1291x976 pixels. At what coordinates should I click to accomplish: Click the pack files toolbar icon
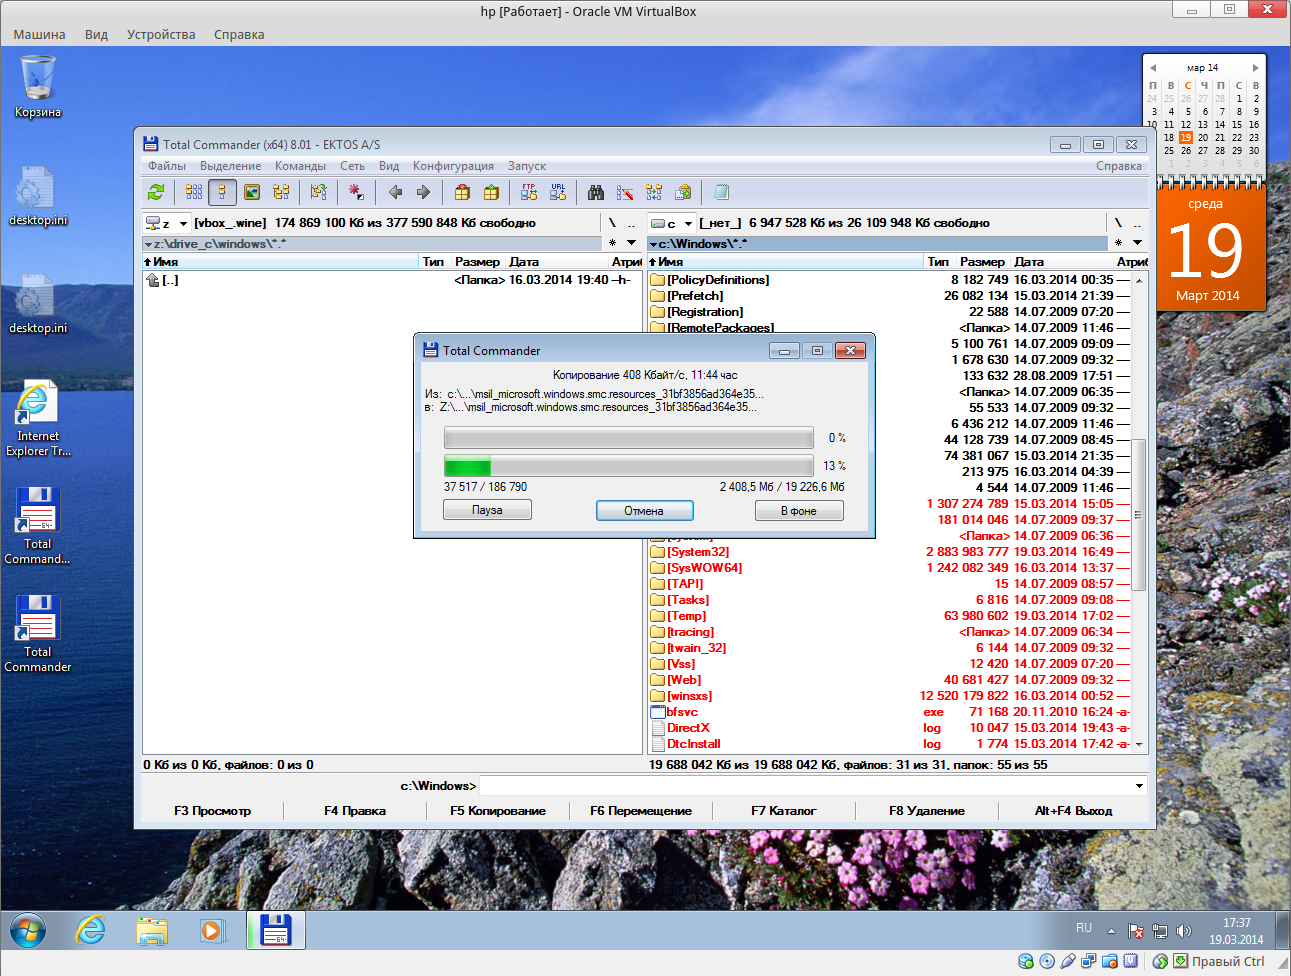pyautogui.click(x=462, y=192)
